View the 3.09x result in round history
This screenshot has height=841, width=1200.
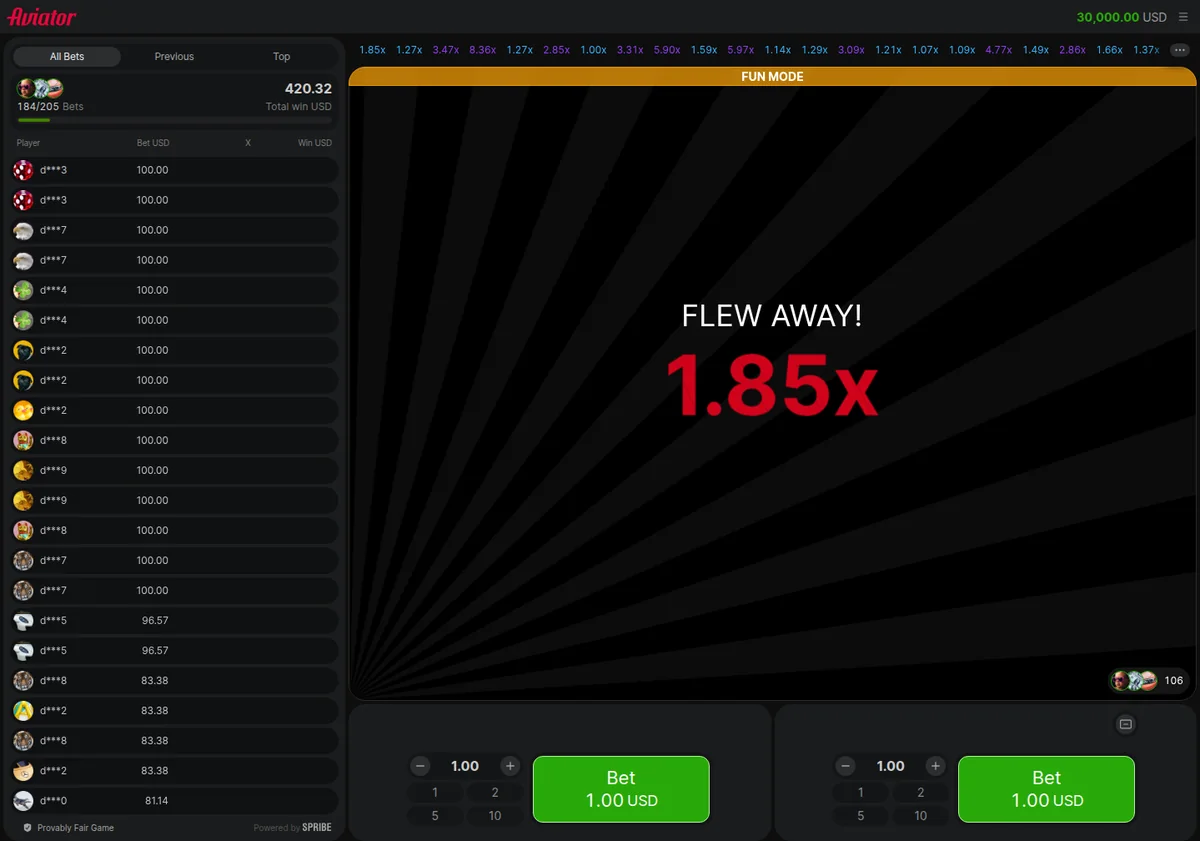pos(851,50)
